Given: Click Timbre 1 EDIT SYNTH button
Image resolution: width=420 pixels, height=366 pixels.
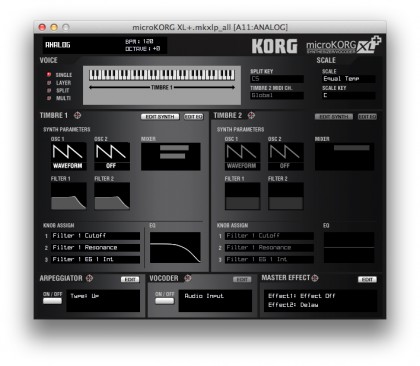Looking at the screenshot, I should click(x=160, y=117).
